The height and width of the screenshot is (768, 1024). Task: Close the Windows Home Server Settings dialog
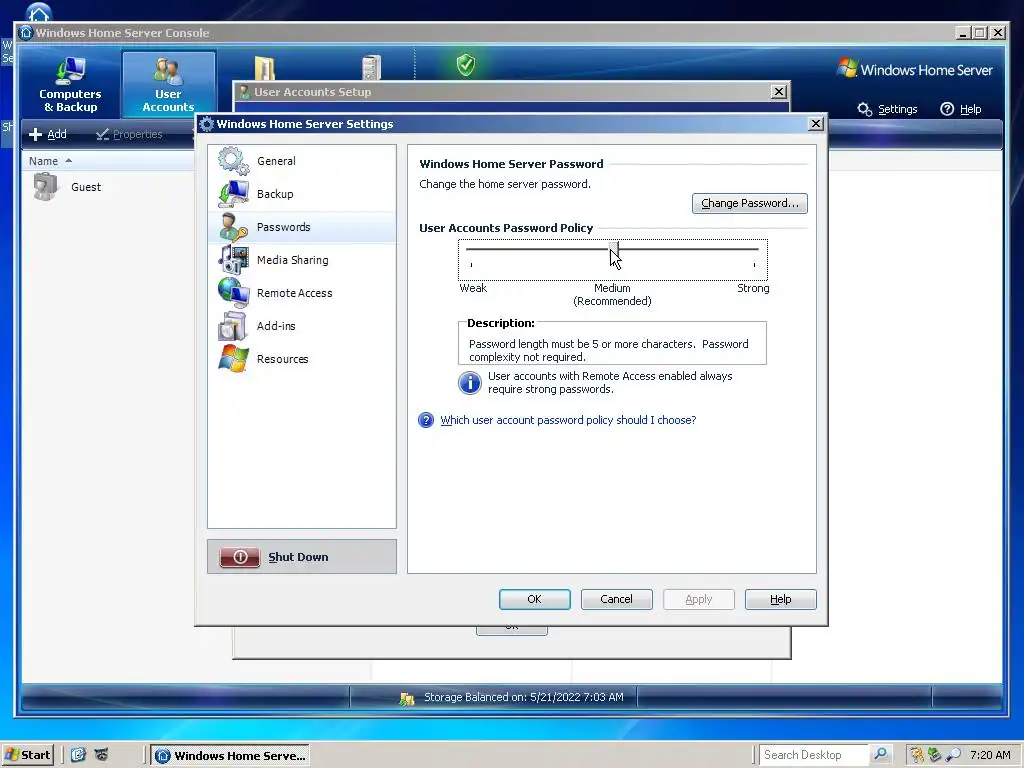816,123
